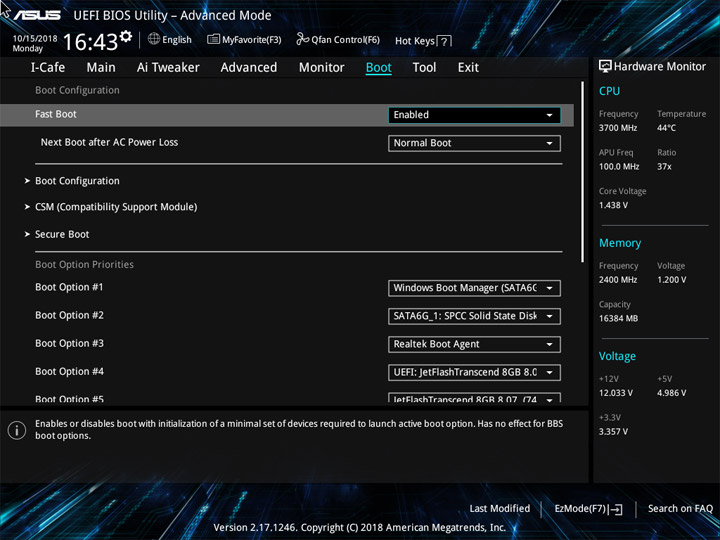The width and height of the screenshot is (720, 540).
Task: Expand CSM (Compatibility Support Module) submenu
Action: tap(116, 207)
